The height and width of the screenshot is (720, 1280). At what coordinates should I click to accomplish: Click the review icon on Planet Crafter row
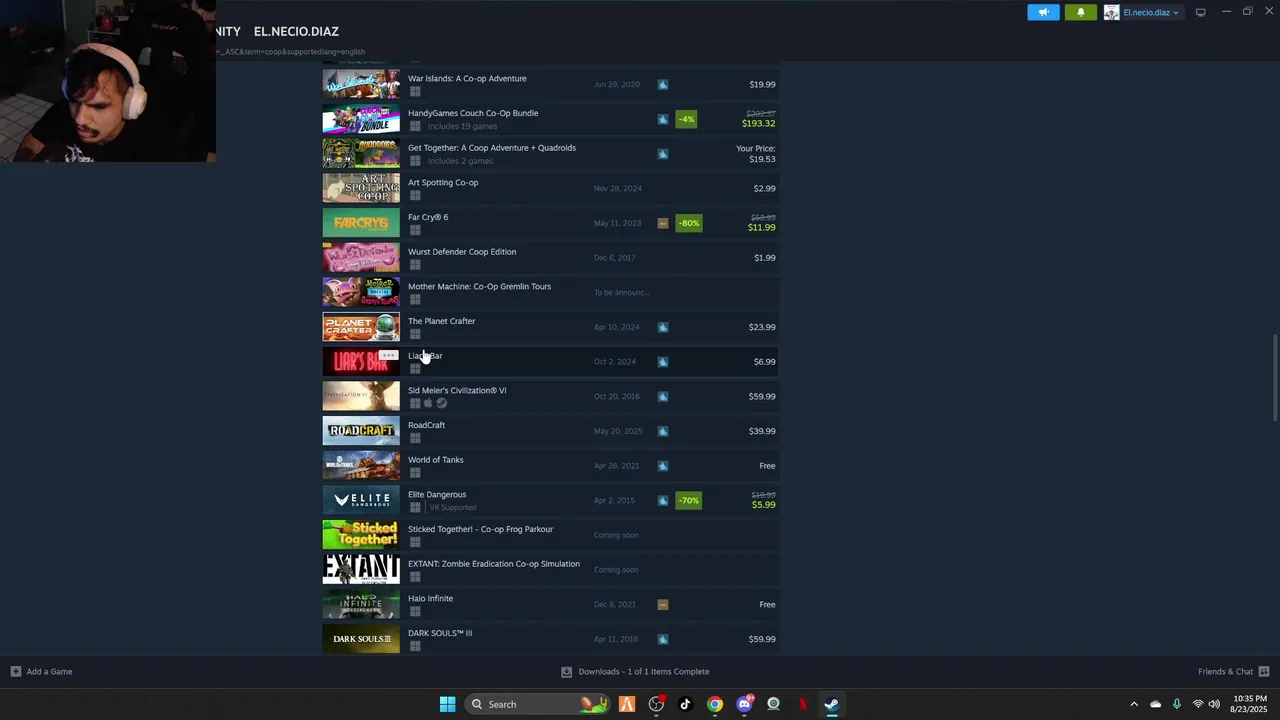663,327
